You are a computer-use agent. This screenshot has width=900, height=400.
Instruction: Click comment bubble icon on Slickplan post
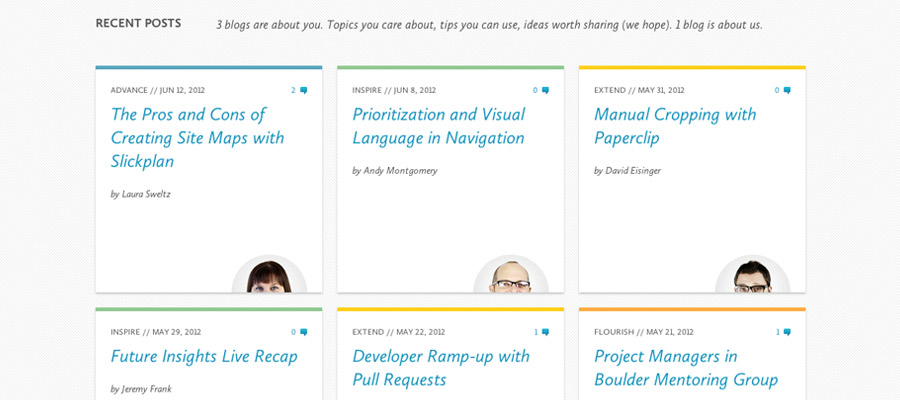point(304,90)
